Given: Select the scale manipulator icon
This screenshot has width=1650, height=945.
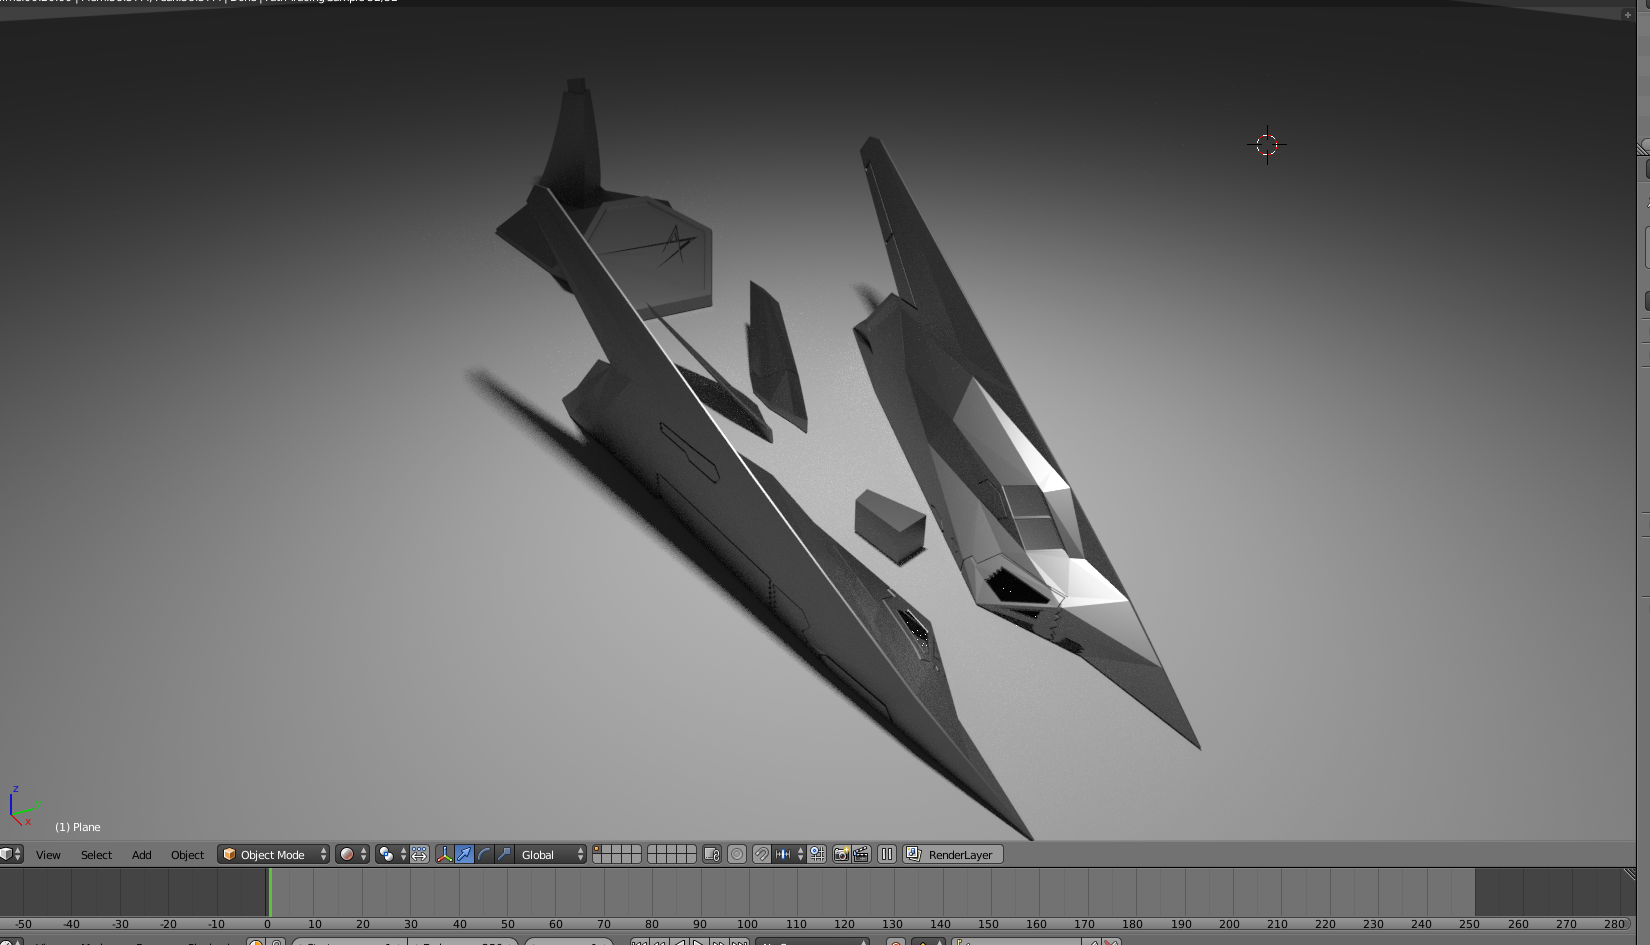Looking at the screenshot, I should pyautogui.click(x=504, y=854).
